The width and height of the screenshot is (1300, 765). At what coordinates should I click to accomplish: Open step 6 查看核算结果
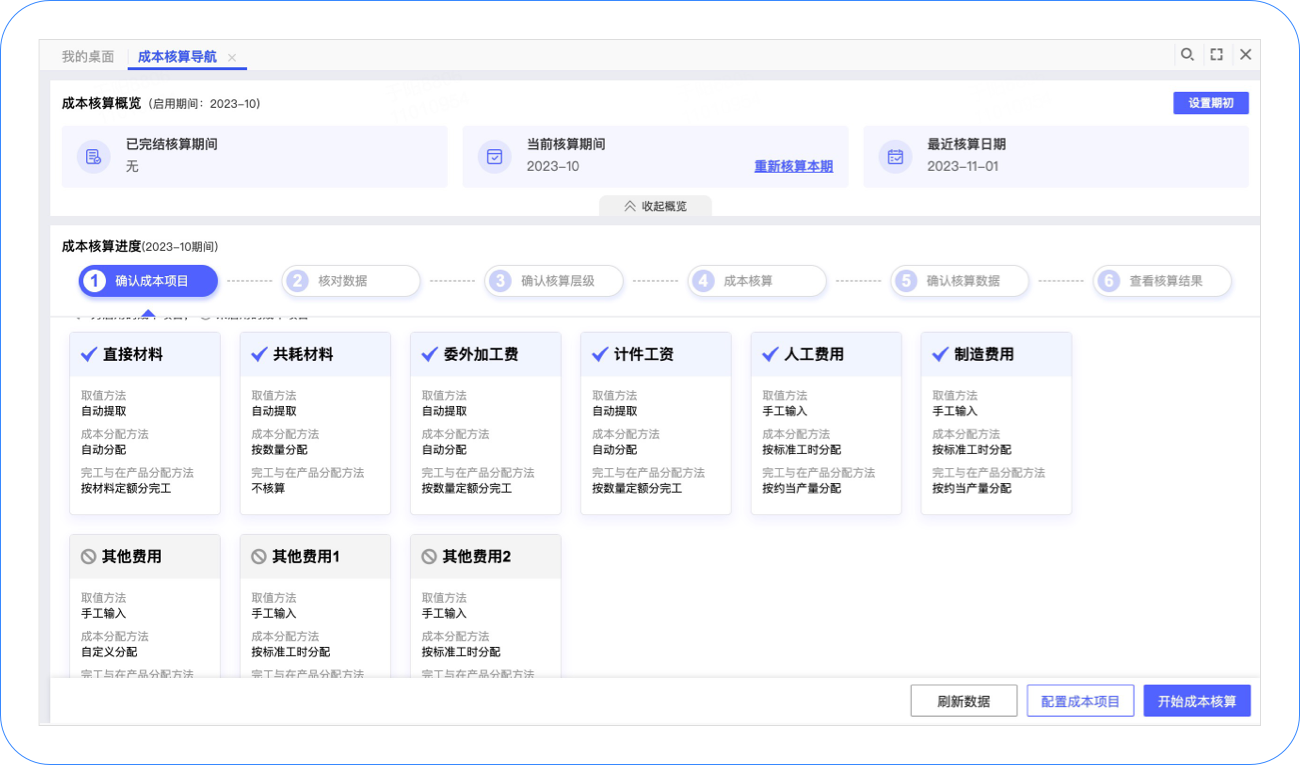(1162, 281)
